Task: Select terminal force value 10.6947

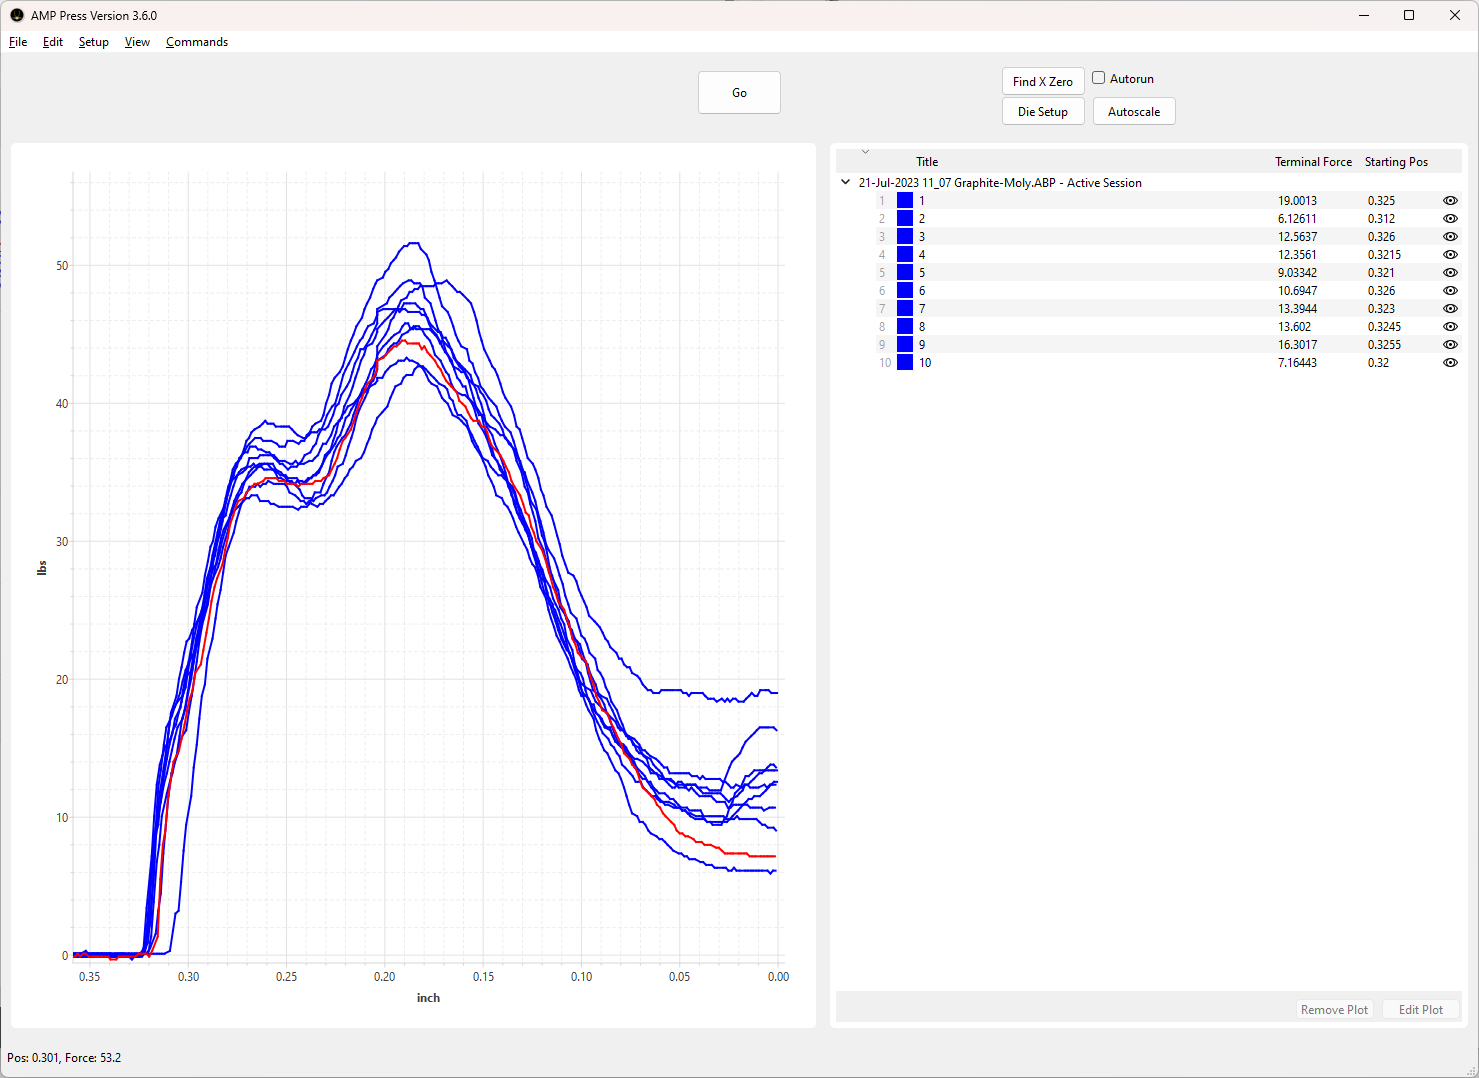Action: pyautogui.click(x=1297, y=291)
